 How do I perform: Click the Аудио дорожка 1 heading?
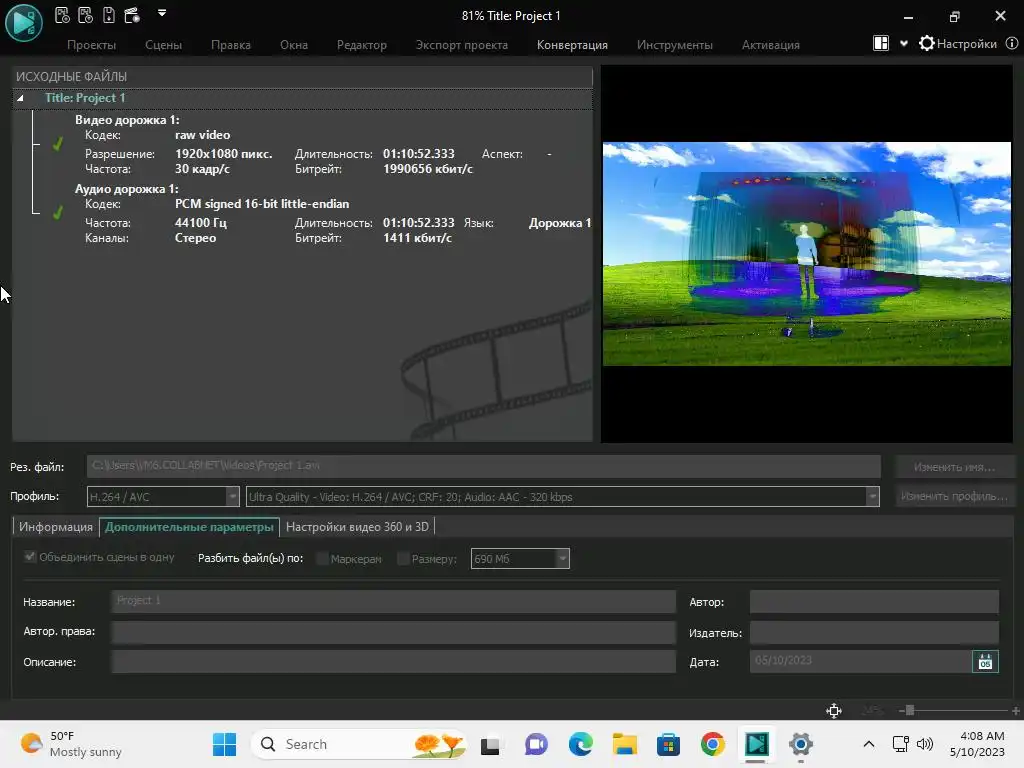coord(126,189)
